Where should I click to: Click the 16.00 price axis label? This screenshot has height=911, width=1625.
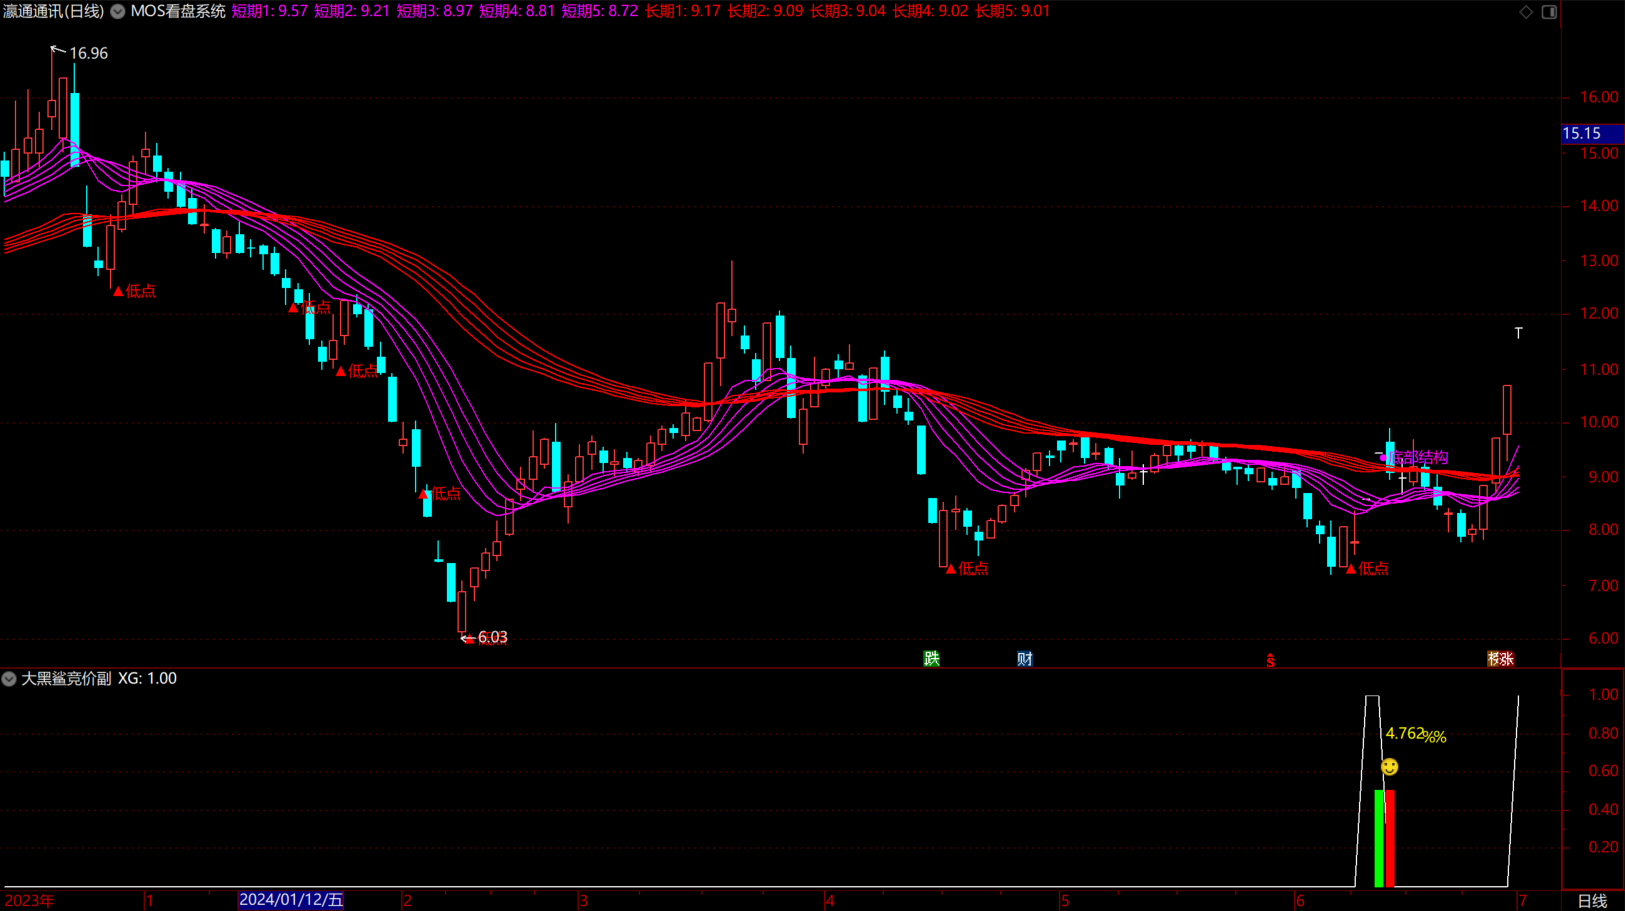point(1599,98)
